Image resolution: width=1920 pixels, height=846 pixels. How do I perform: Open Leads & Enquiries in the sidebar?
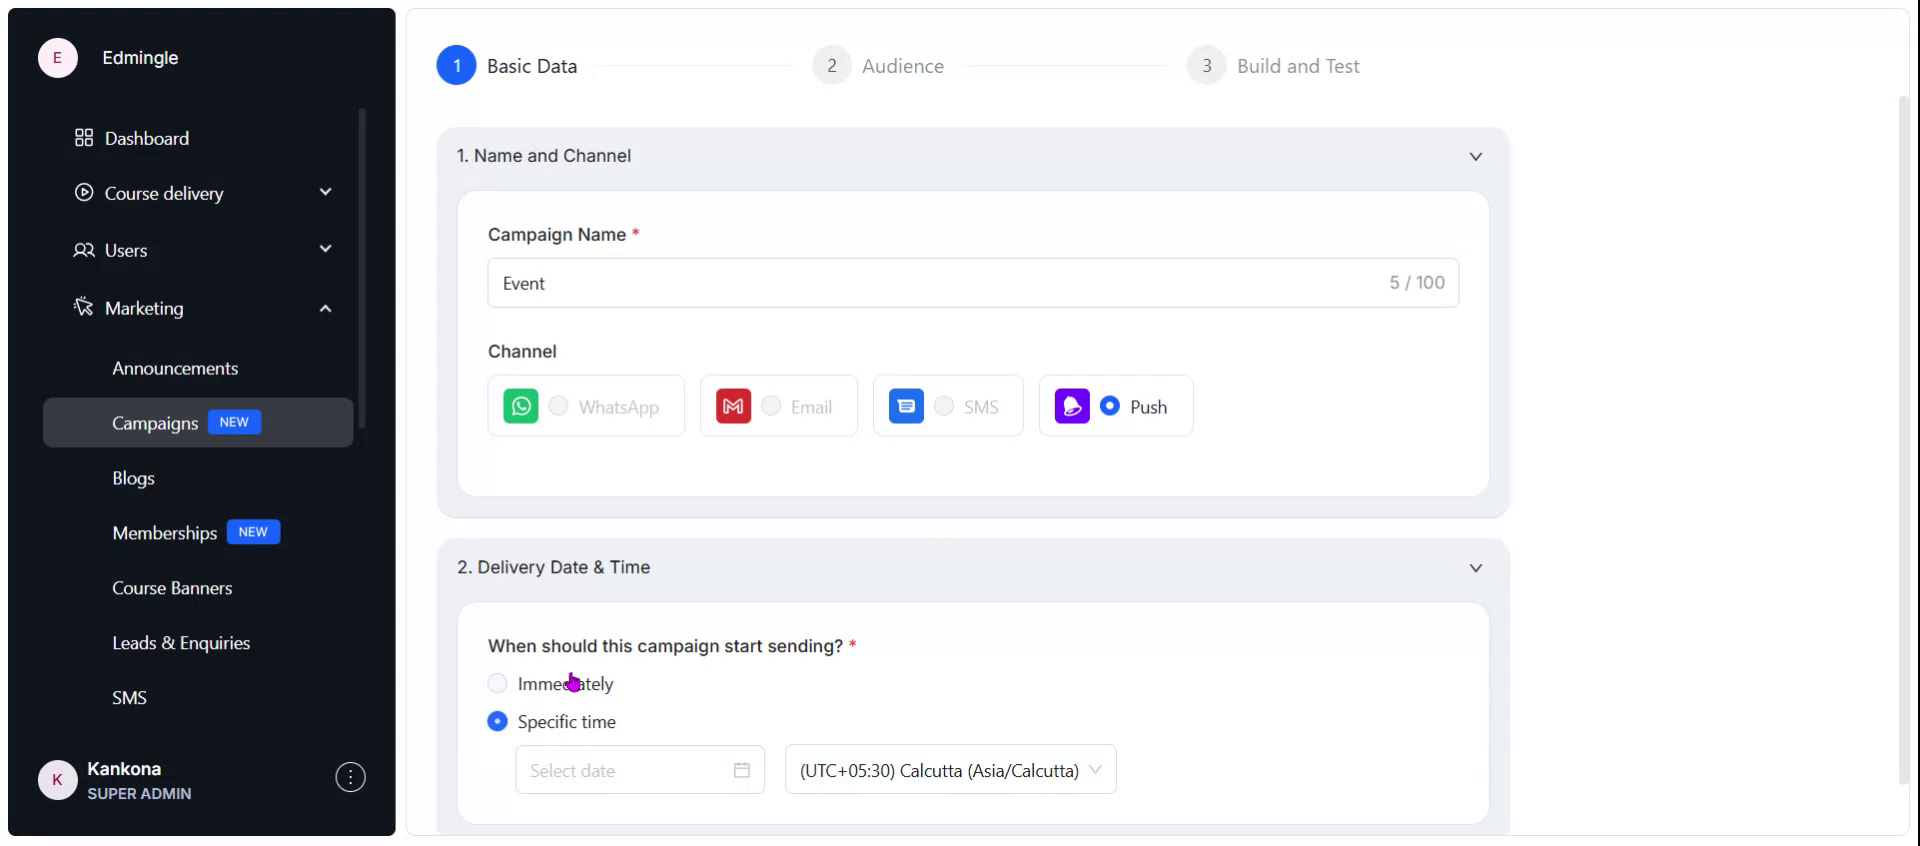pos(181,643)
